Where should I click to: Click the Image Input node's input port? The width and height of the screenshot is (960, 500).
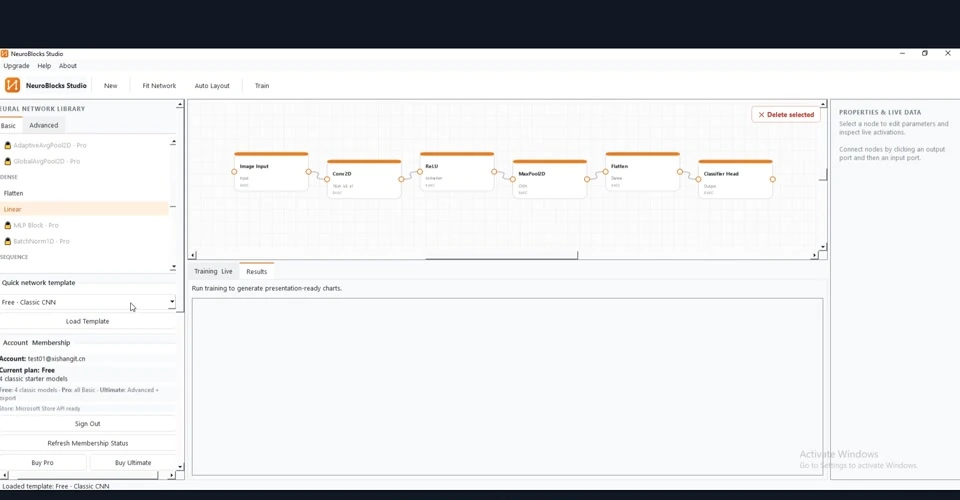click(234, 172)
